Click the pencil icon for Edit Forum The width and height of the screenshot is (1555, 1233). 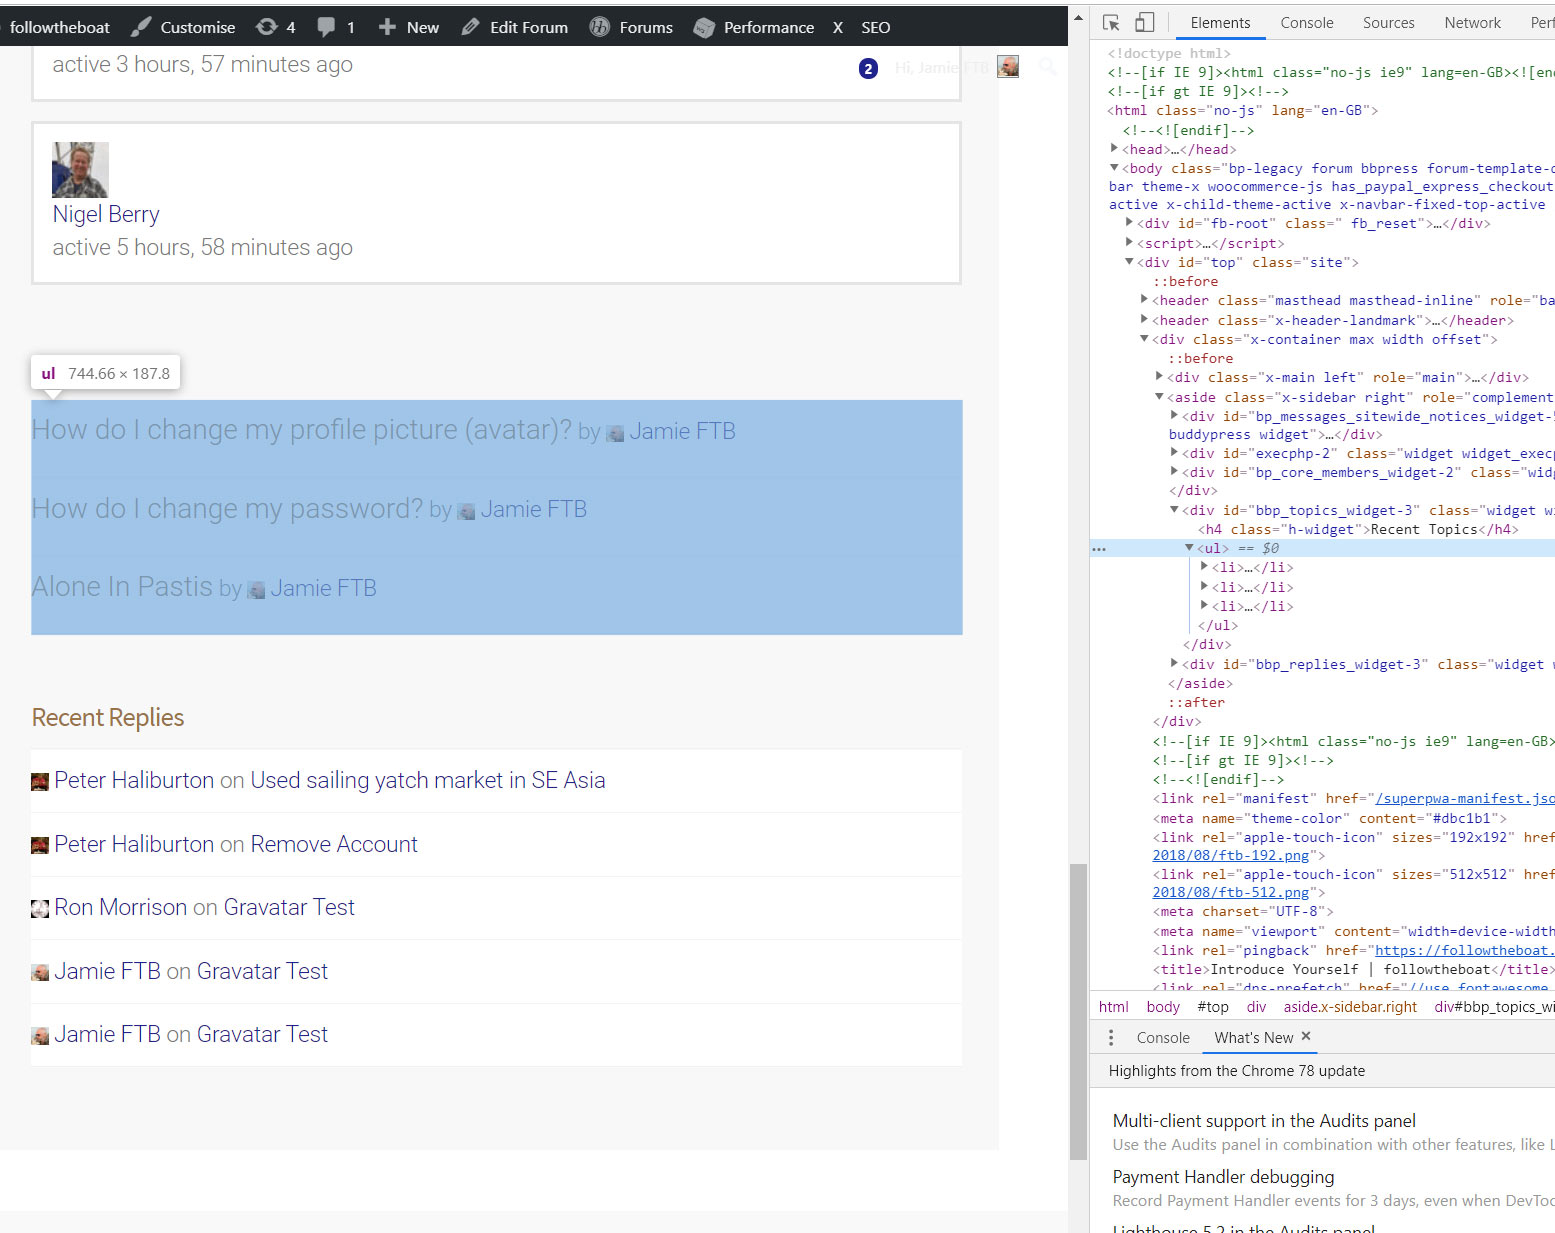(x=470, y=27)
